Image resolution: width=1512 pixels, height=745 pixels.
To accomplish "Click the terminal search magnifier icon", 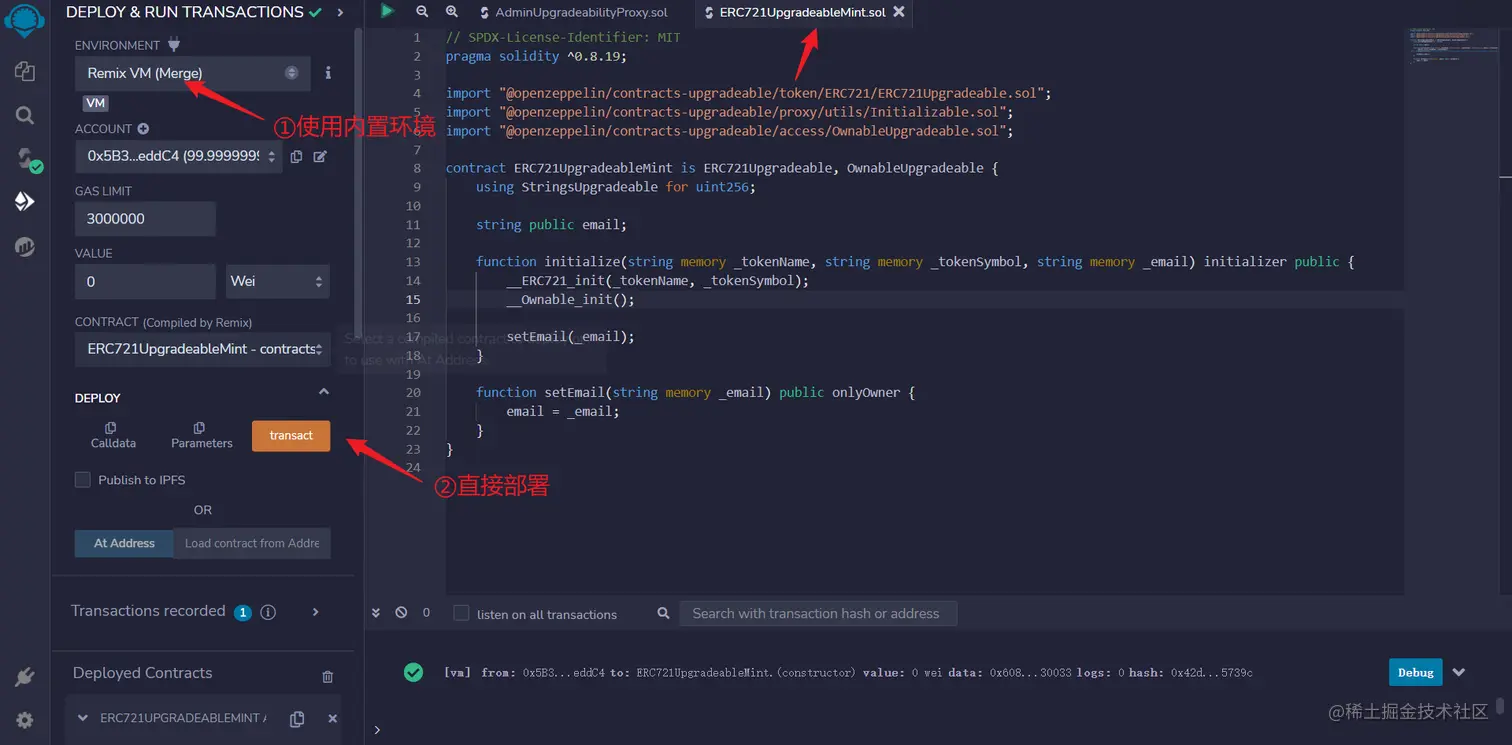I will 663,613.
